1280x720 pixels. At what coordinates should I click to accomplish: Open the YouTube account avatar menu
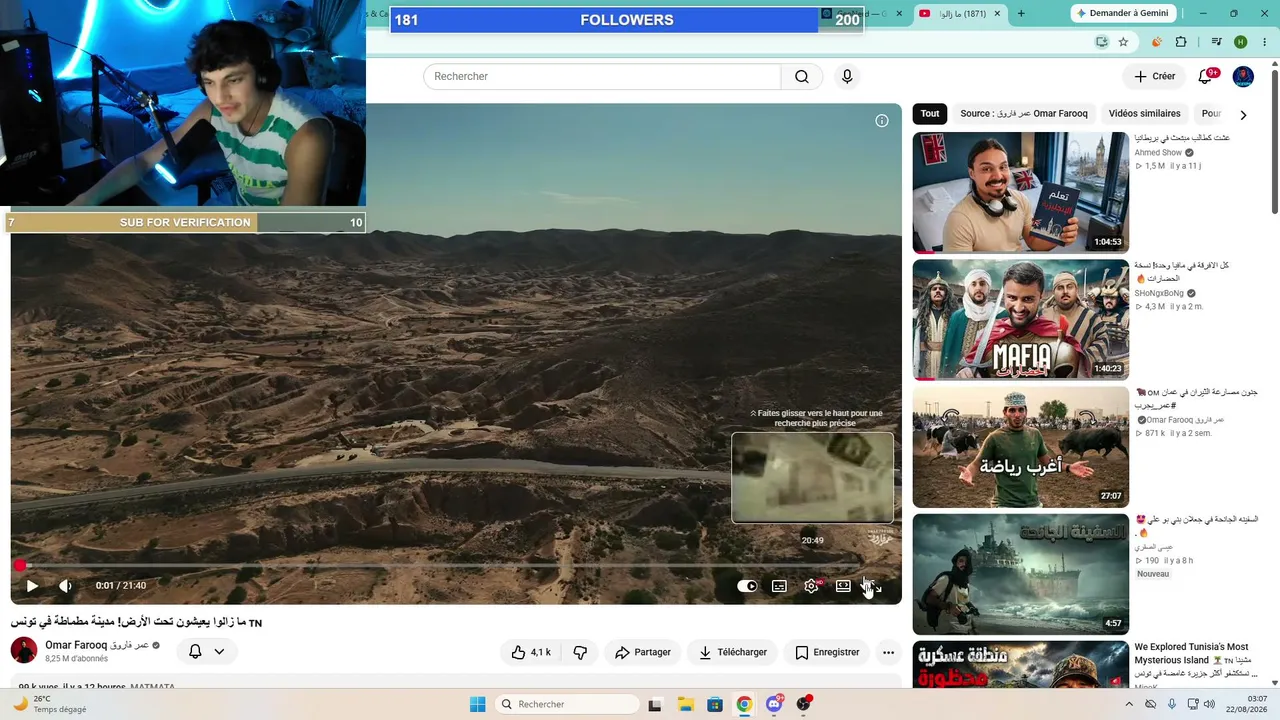click(x=1243, y=77)
